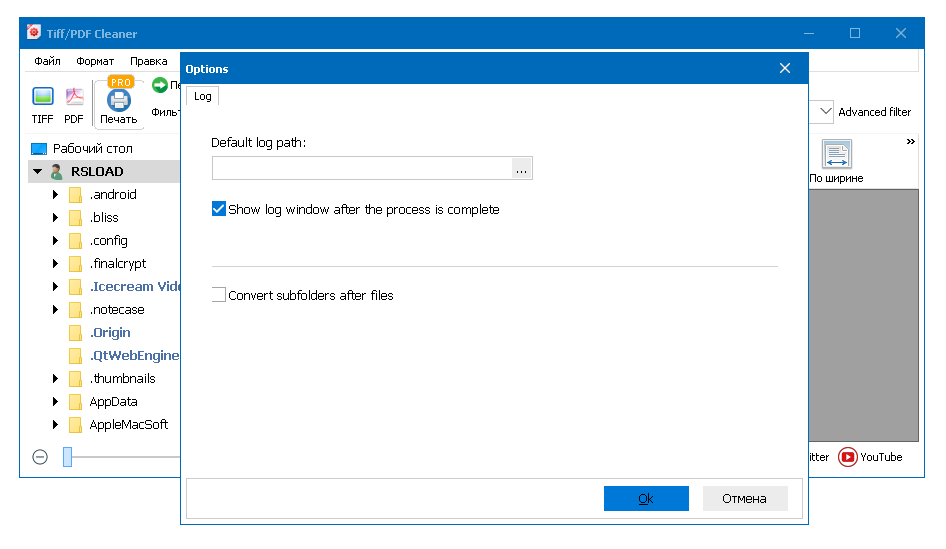The width and height of the screenshot is (946, 549).
Task: Disable Show log window after process
Action: [x=219, y=210]
